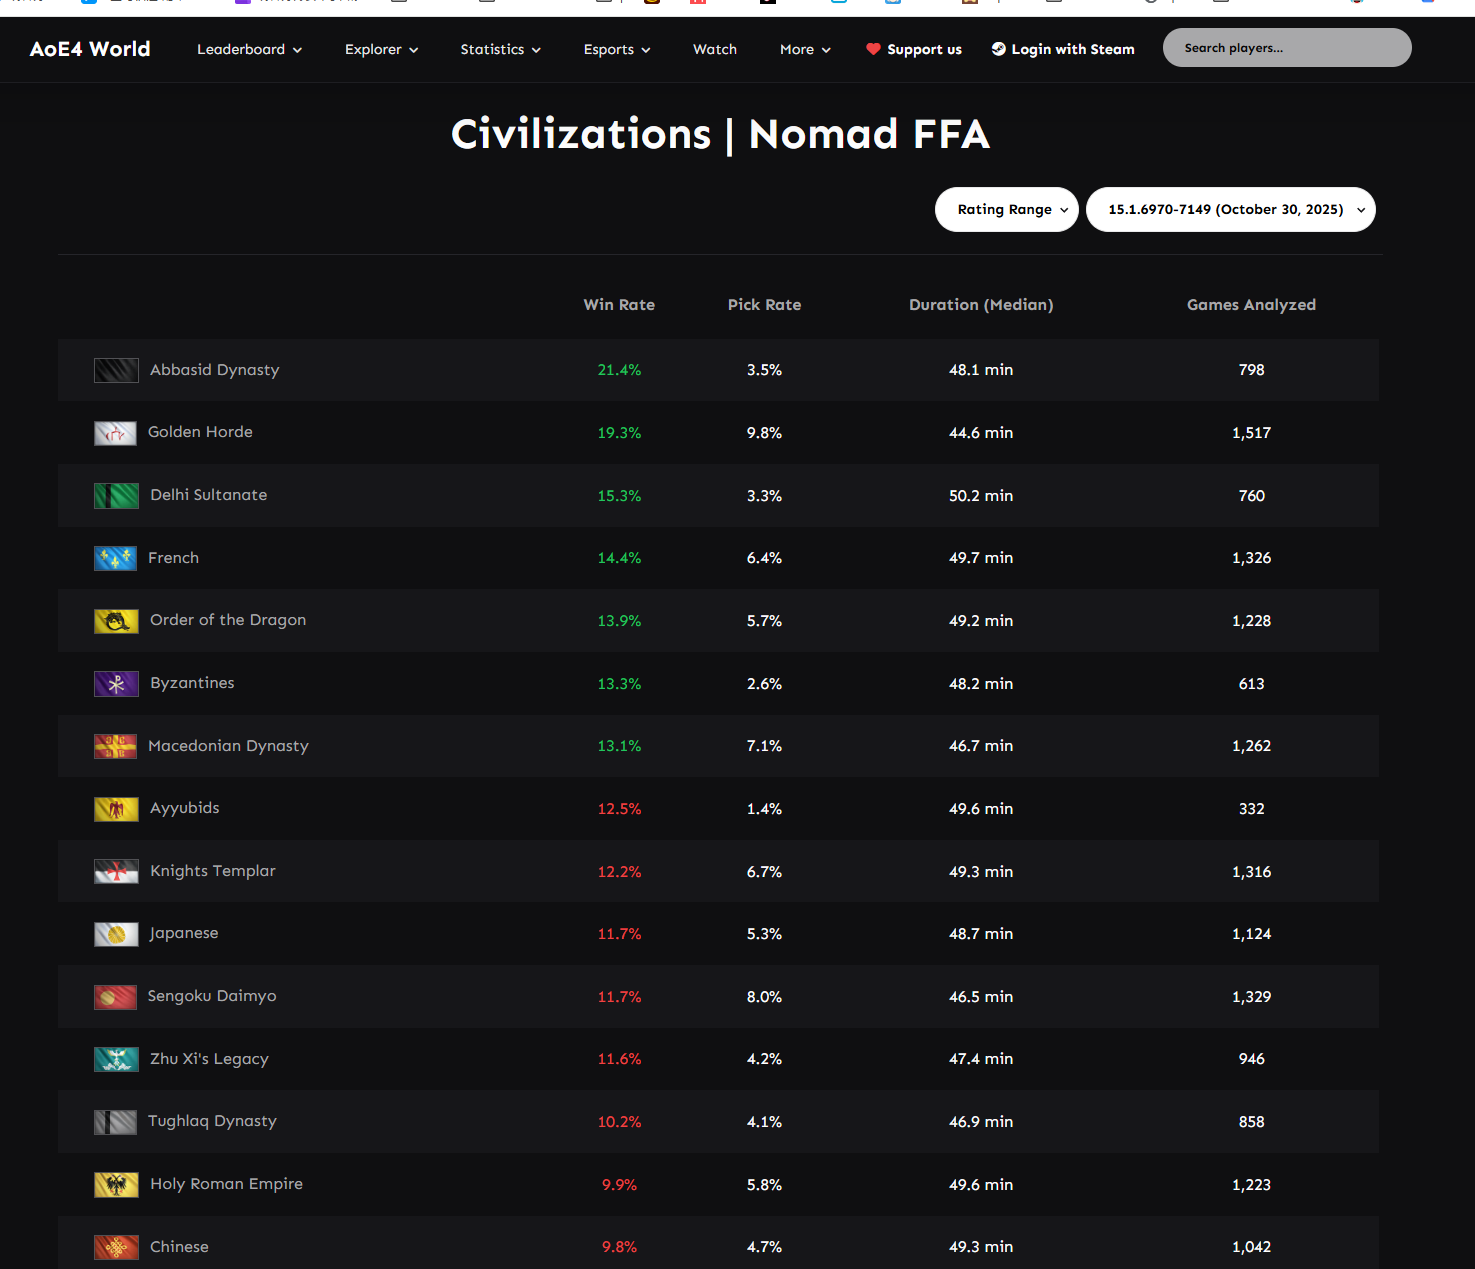1475x1269 pixels.
Task: Click the Golden Horde flag icon
Action: point(115,433)
